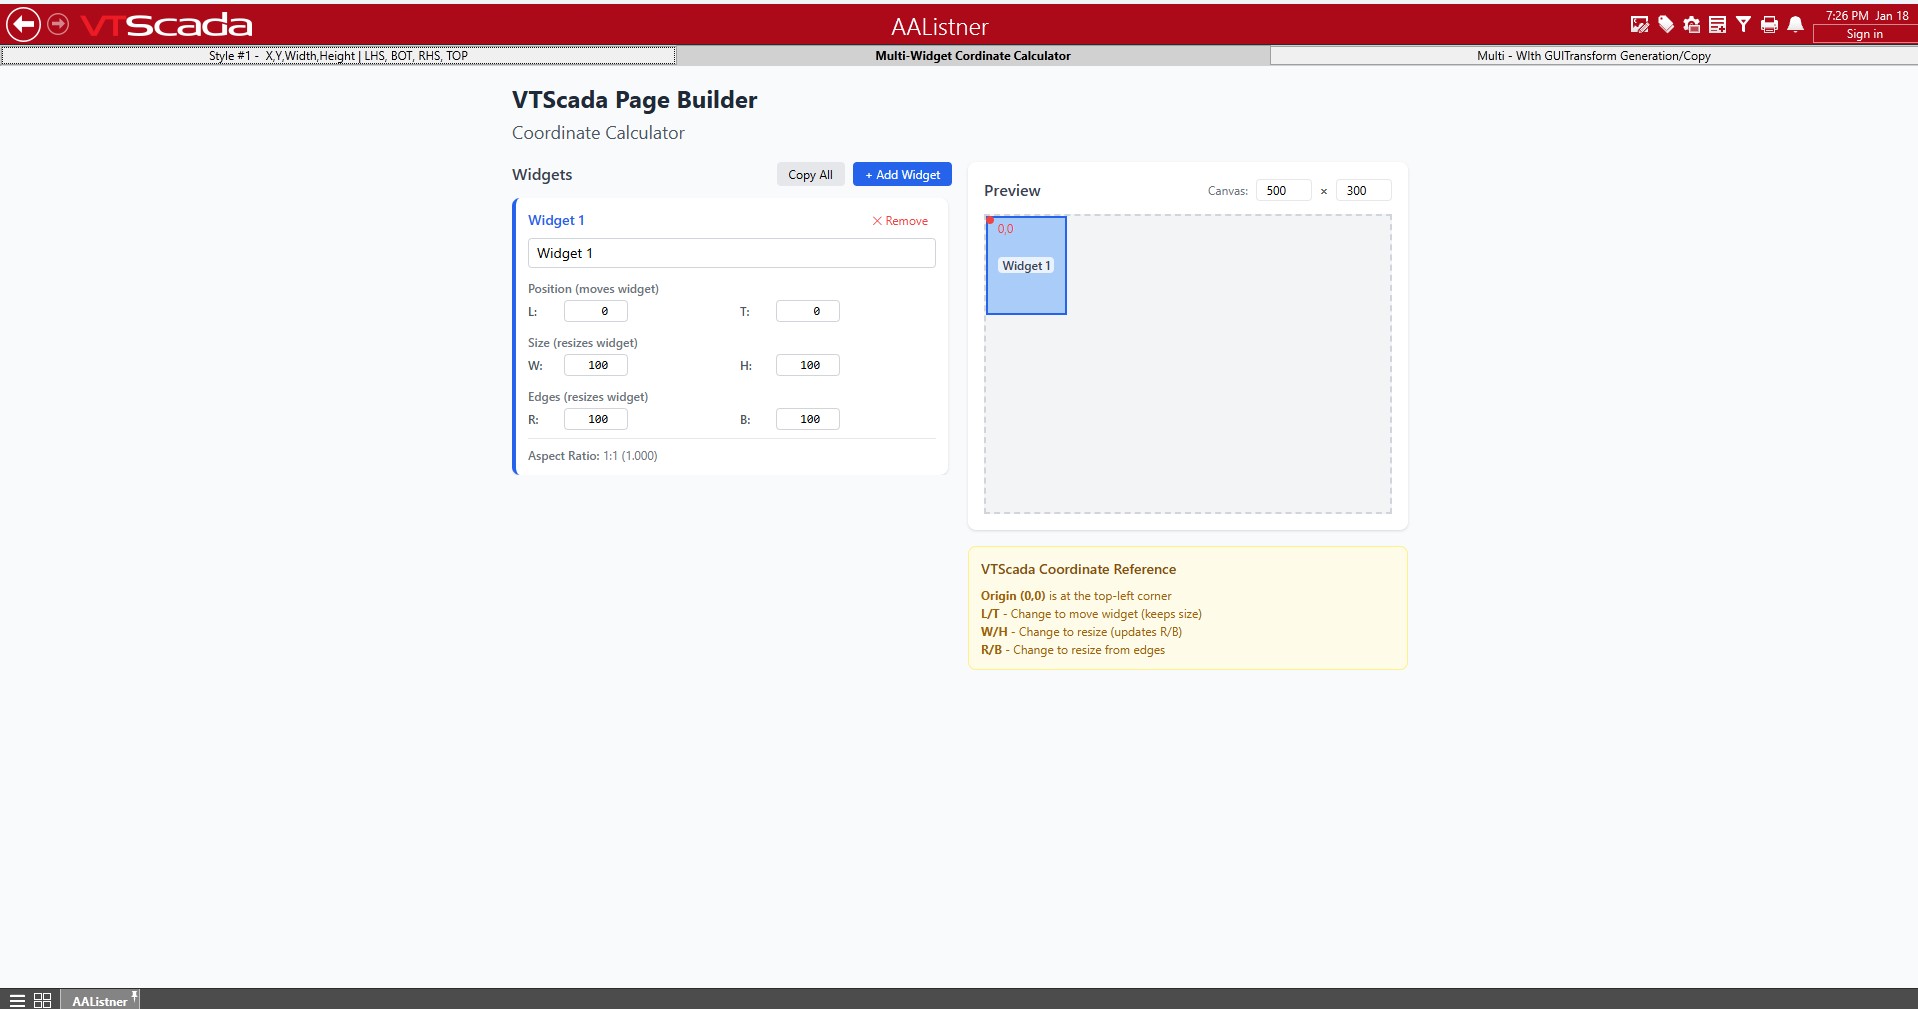Click the funnel filter icon
Viewport: 1918px width, 1009px height.
(1743, 25)
